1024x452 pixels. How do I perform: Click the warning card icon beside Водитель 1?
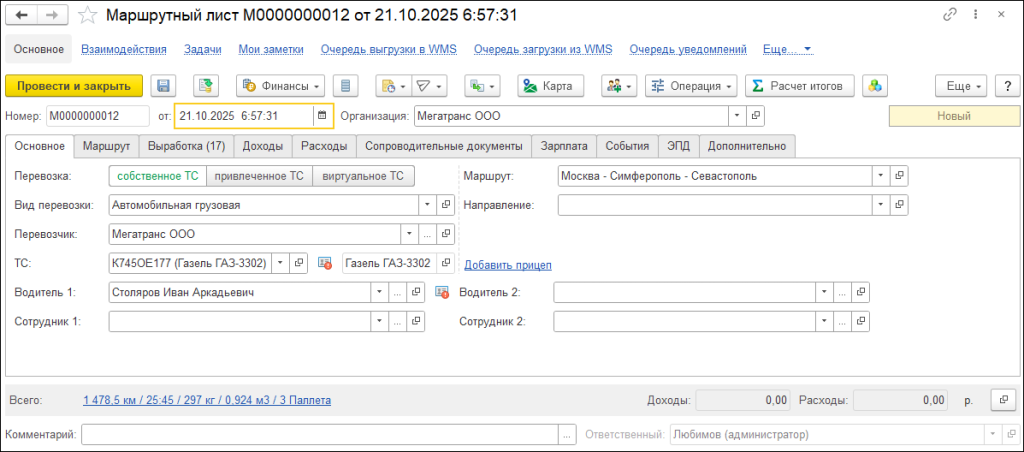(443, 293)
